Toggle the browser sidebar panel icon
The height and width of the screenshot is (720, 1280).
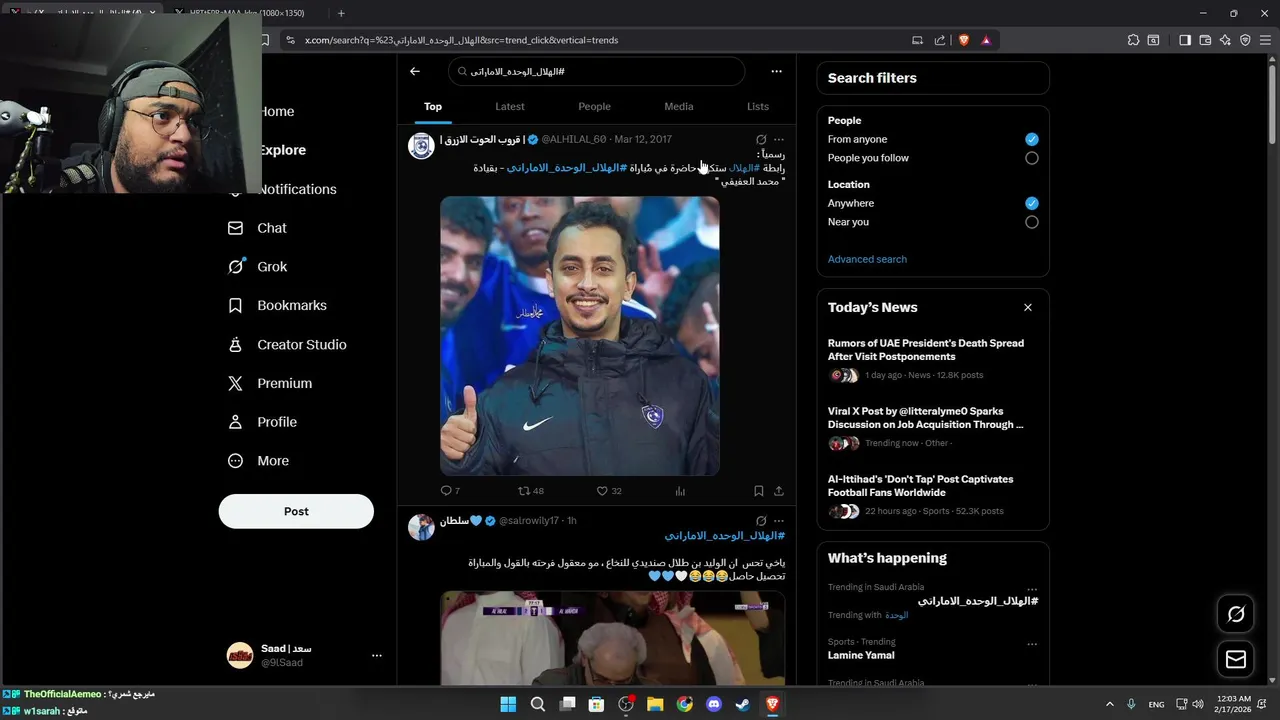(x=1185, y=40)
